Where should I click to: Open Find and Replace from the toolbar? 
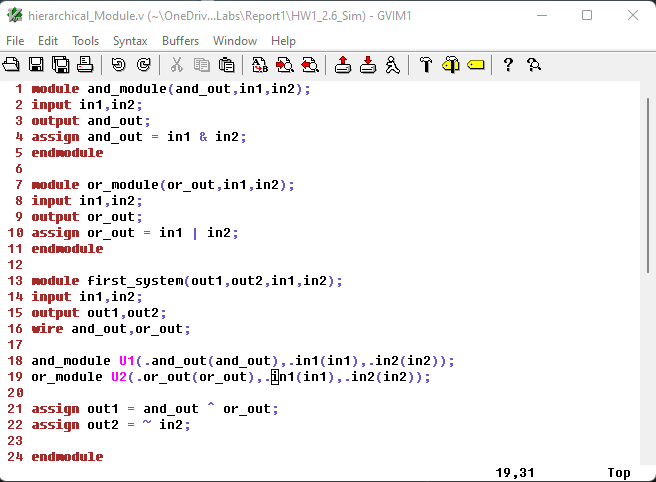click(x=260, y=65)
